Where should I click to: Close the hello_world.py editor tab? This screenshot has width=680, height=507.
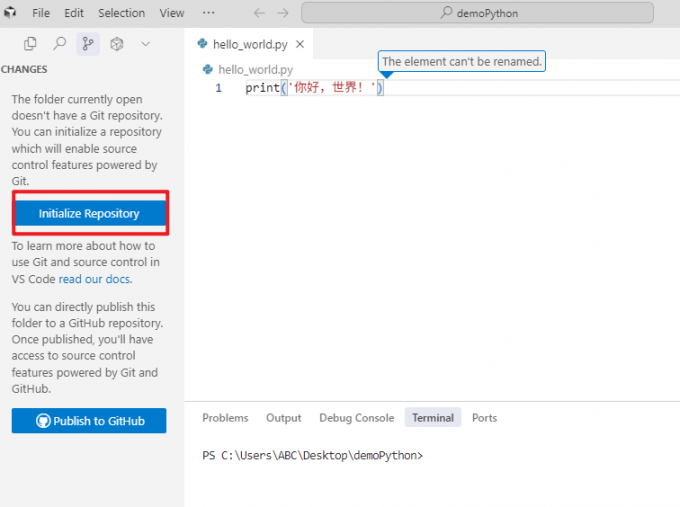point(299,44)
